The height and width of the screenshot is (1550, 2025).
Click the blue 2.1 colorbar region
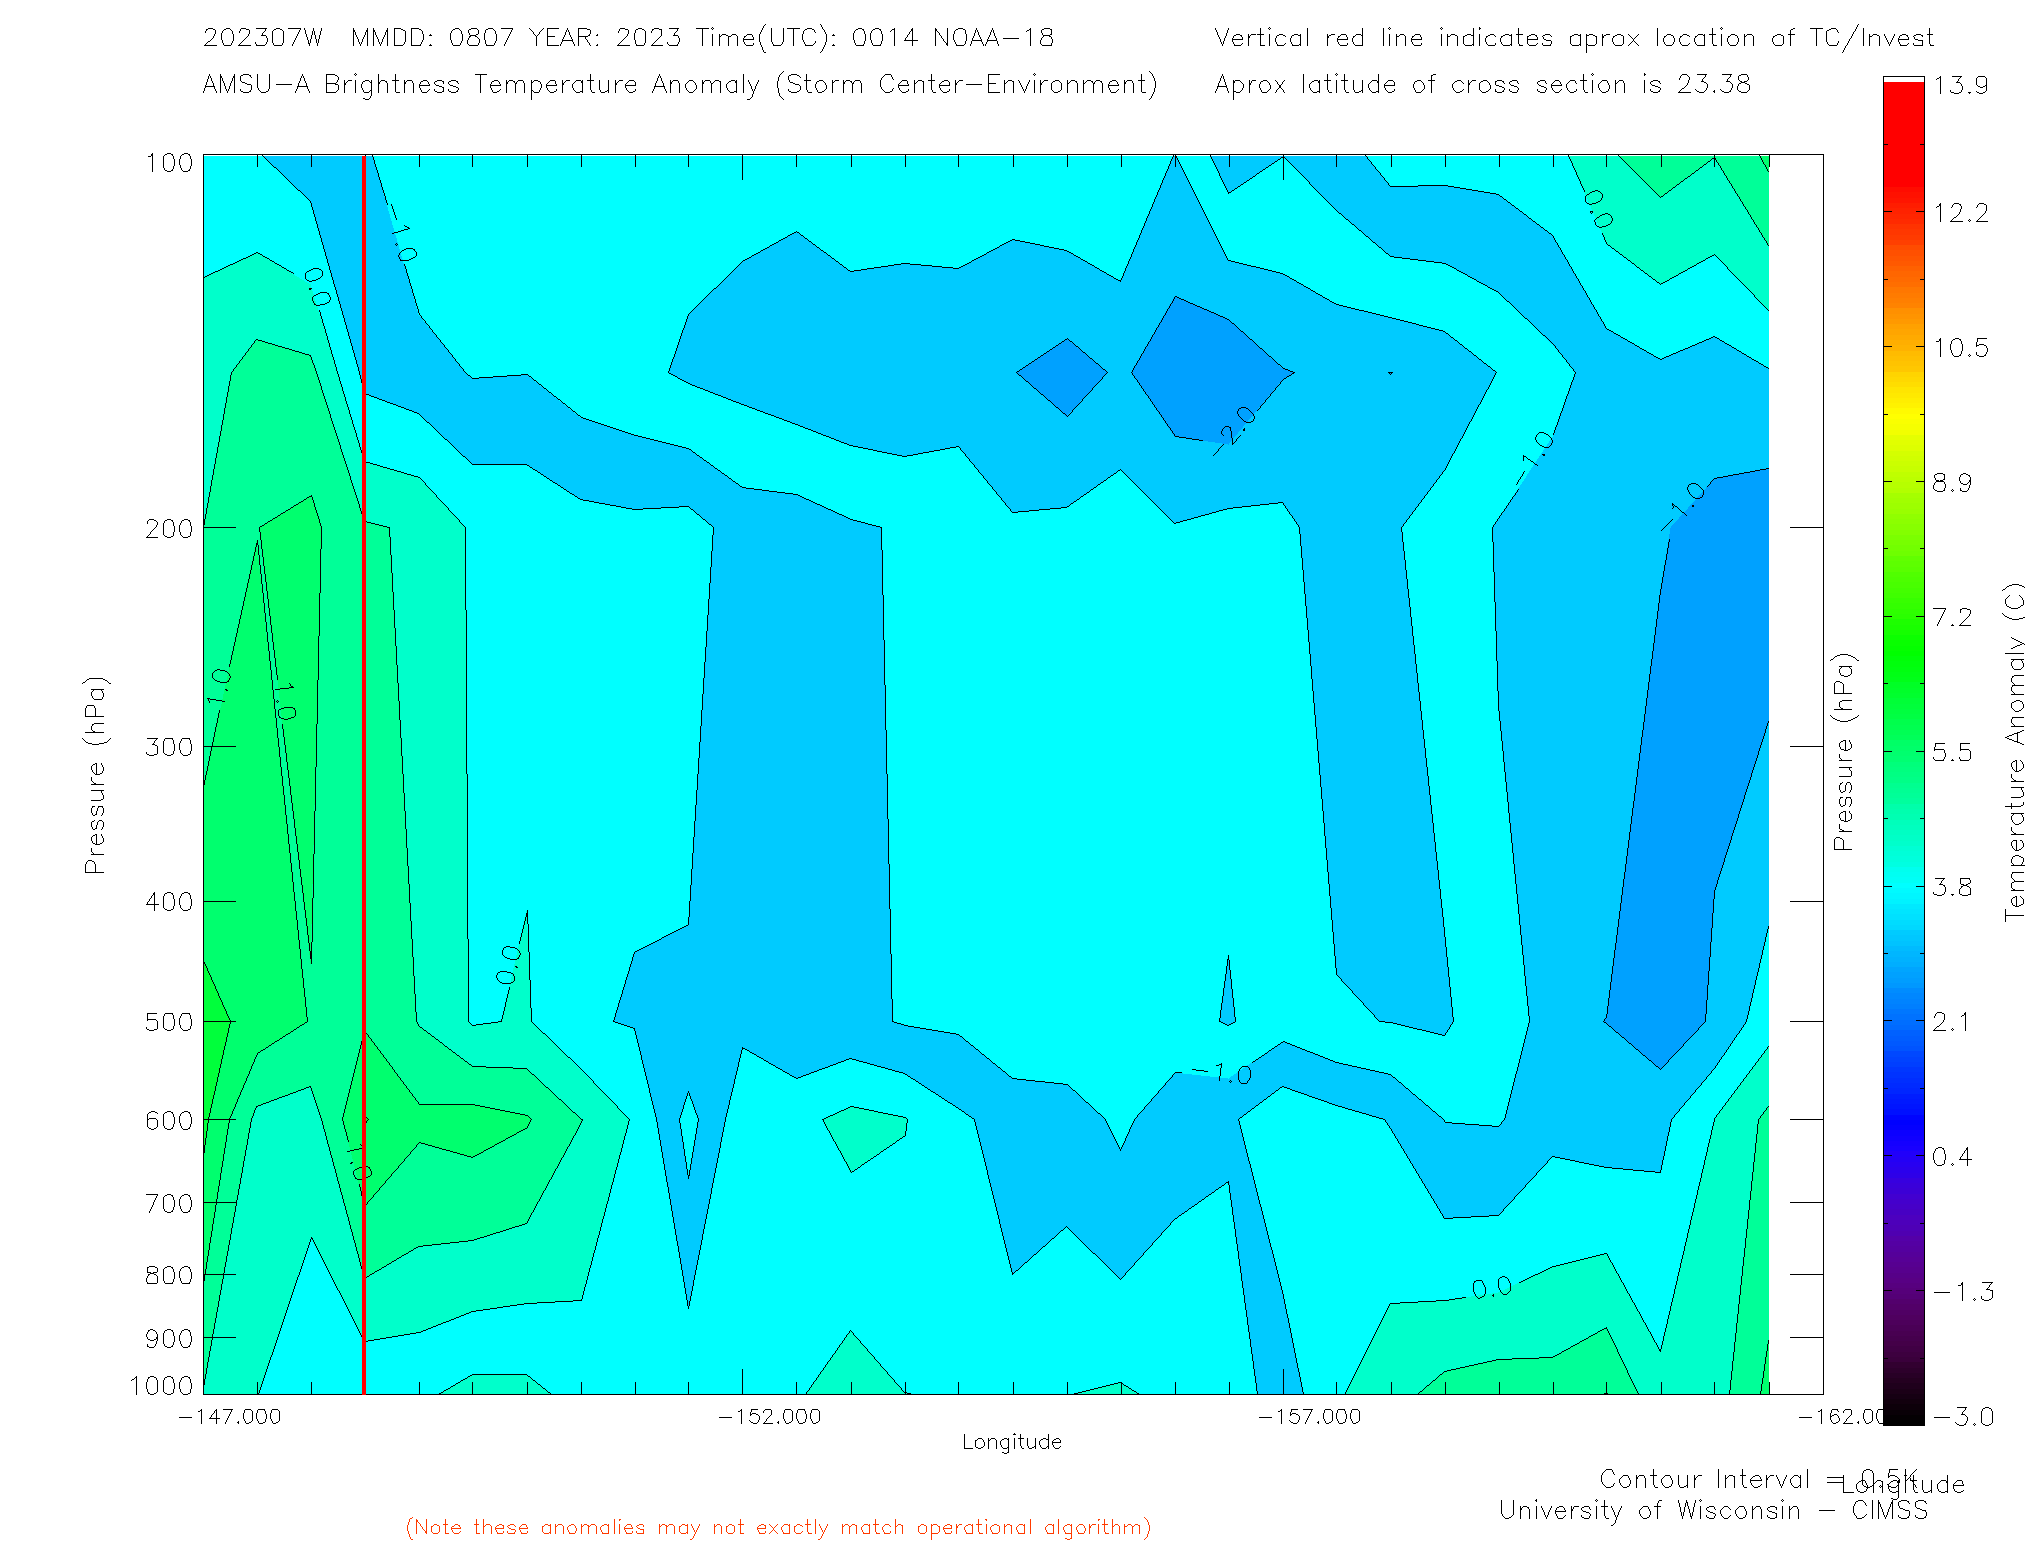click(x=1903, y=1022)
